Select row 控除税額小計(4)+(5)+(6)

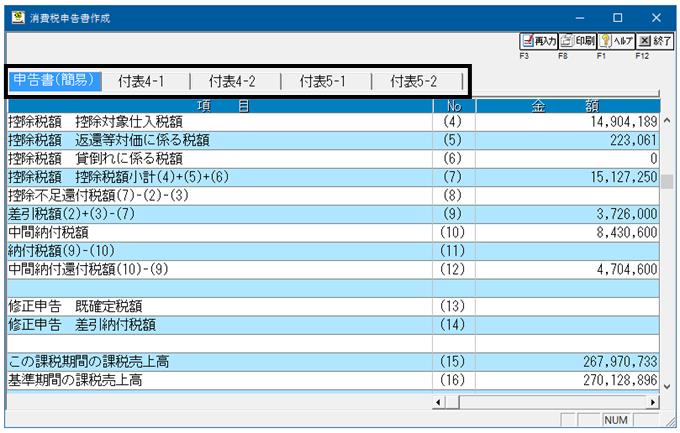[x=334, y=177]
